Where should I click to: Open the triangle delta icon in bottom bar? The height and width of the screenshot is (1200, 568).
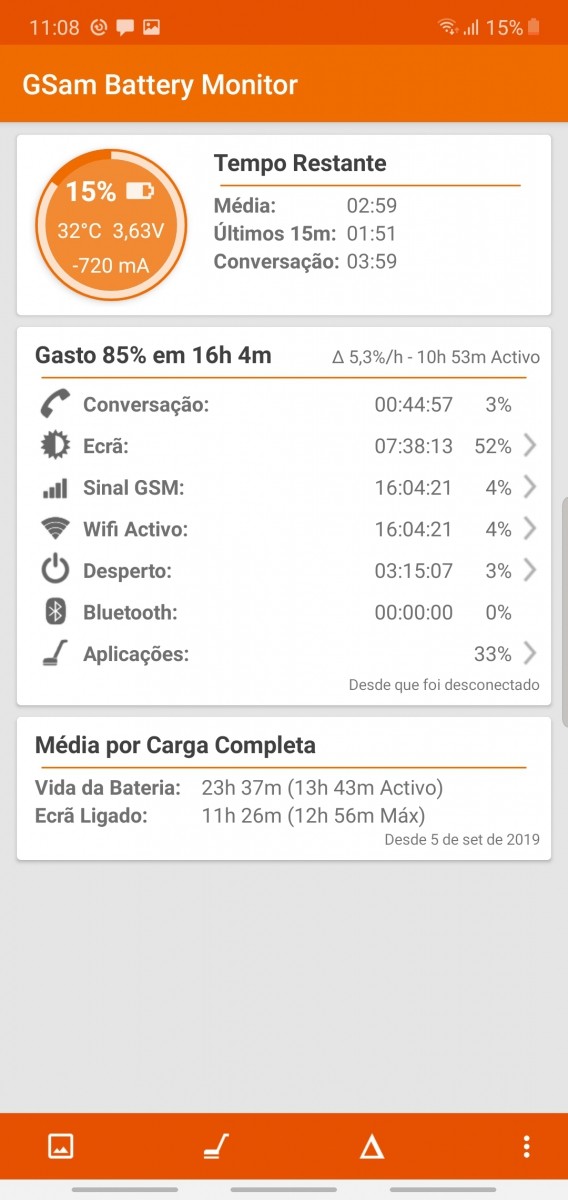(372, 1147)
